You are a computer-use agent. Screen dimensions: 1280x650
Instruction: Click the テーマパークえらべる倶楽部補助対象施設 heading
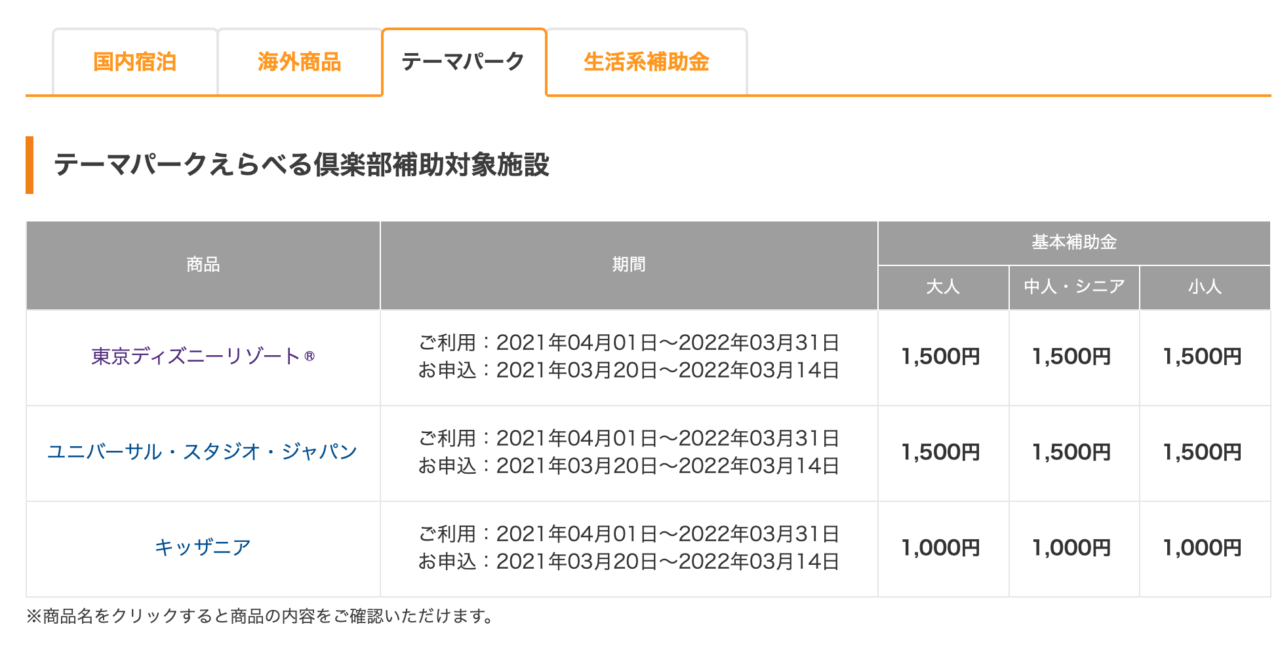pyautogui.click(x=301, y=165)
